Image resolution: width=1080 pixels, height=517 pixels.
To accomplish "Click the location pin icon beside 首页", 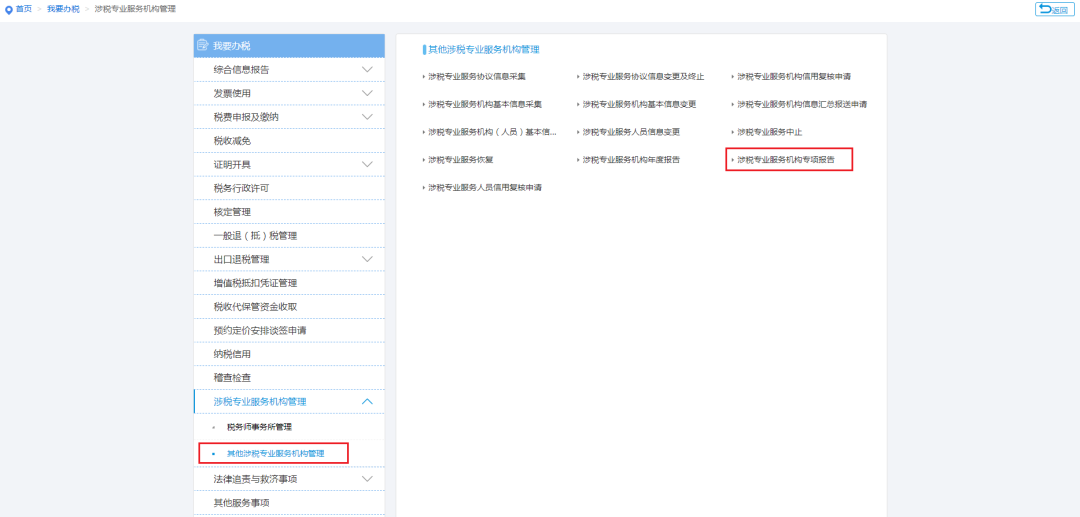I will [x=9, y=9].
